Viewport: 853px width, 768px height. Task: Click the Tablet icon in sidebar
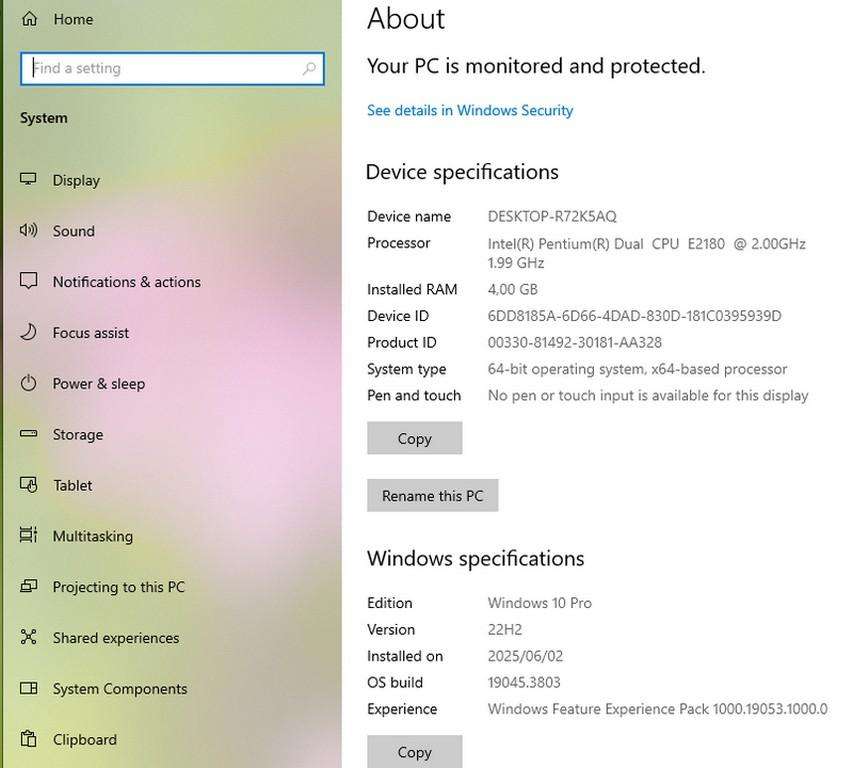29,486
